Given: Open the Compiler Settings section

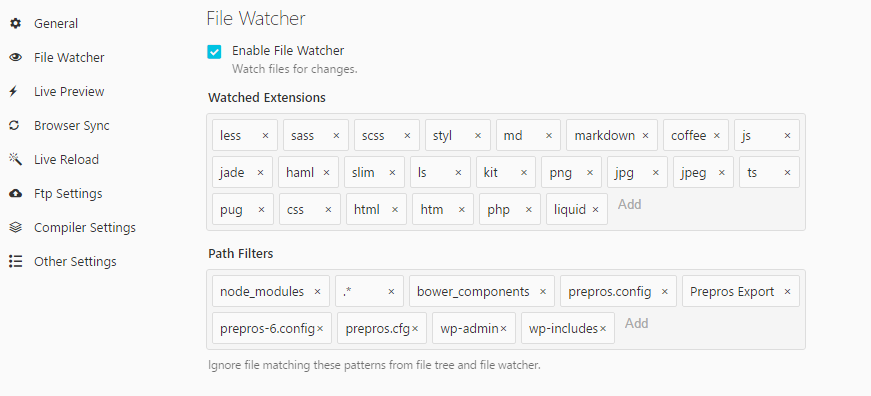Looking at the screenshot, I should click(84, 228).
